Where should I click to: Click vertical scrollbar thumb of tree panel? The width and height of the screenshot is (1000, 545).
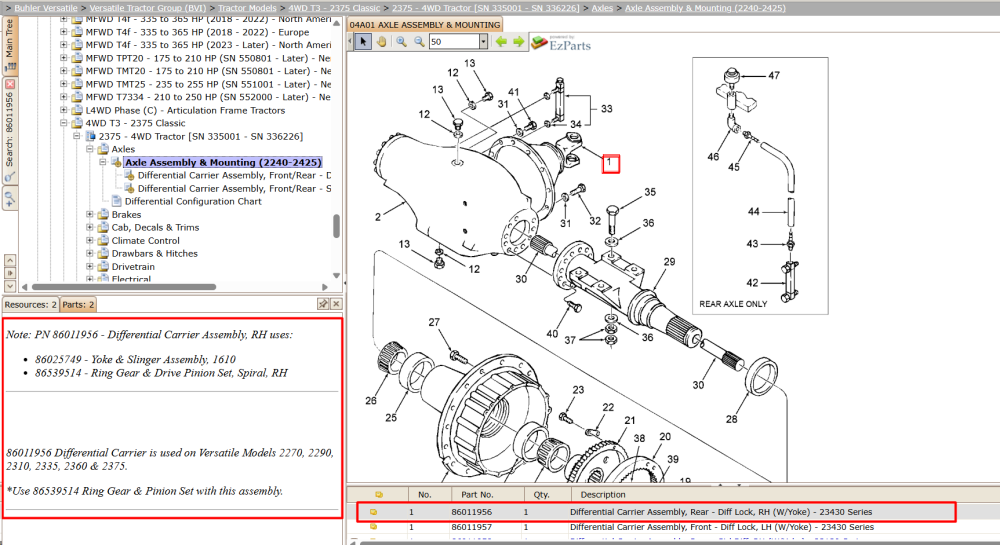click(x=336, y=226)
